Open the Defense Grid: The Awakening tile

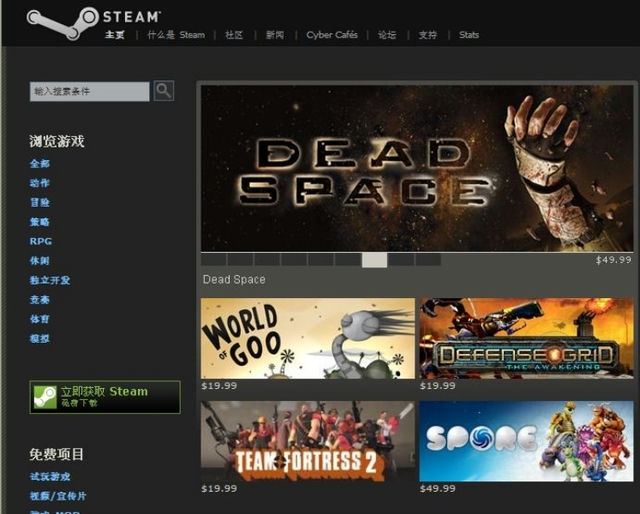pyautogui.click(x=526, y=337)
